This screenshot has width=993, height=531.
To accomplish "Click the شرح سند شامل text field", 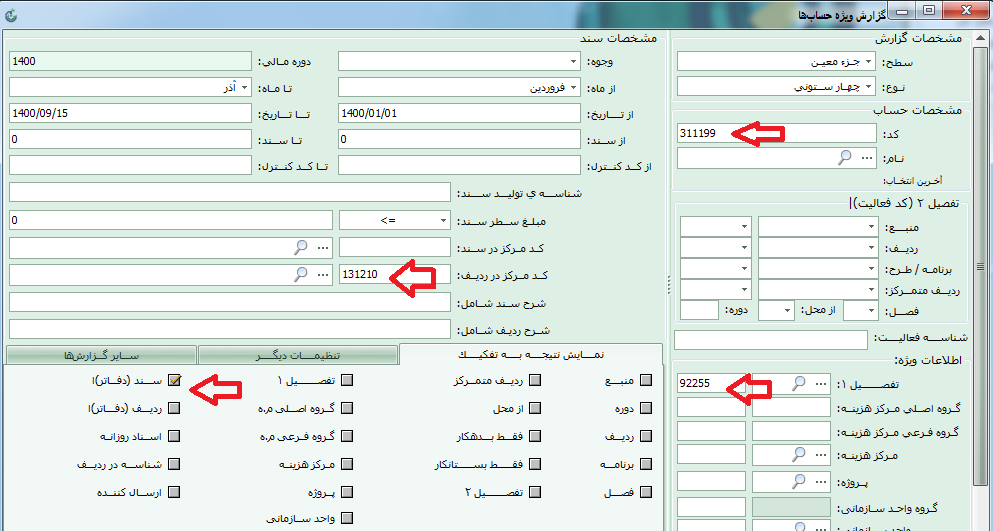I will tap(230, 302).
